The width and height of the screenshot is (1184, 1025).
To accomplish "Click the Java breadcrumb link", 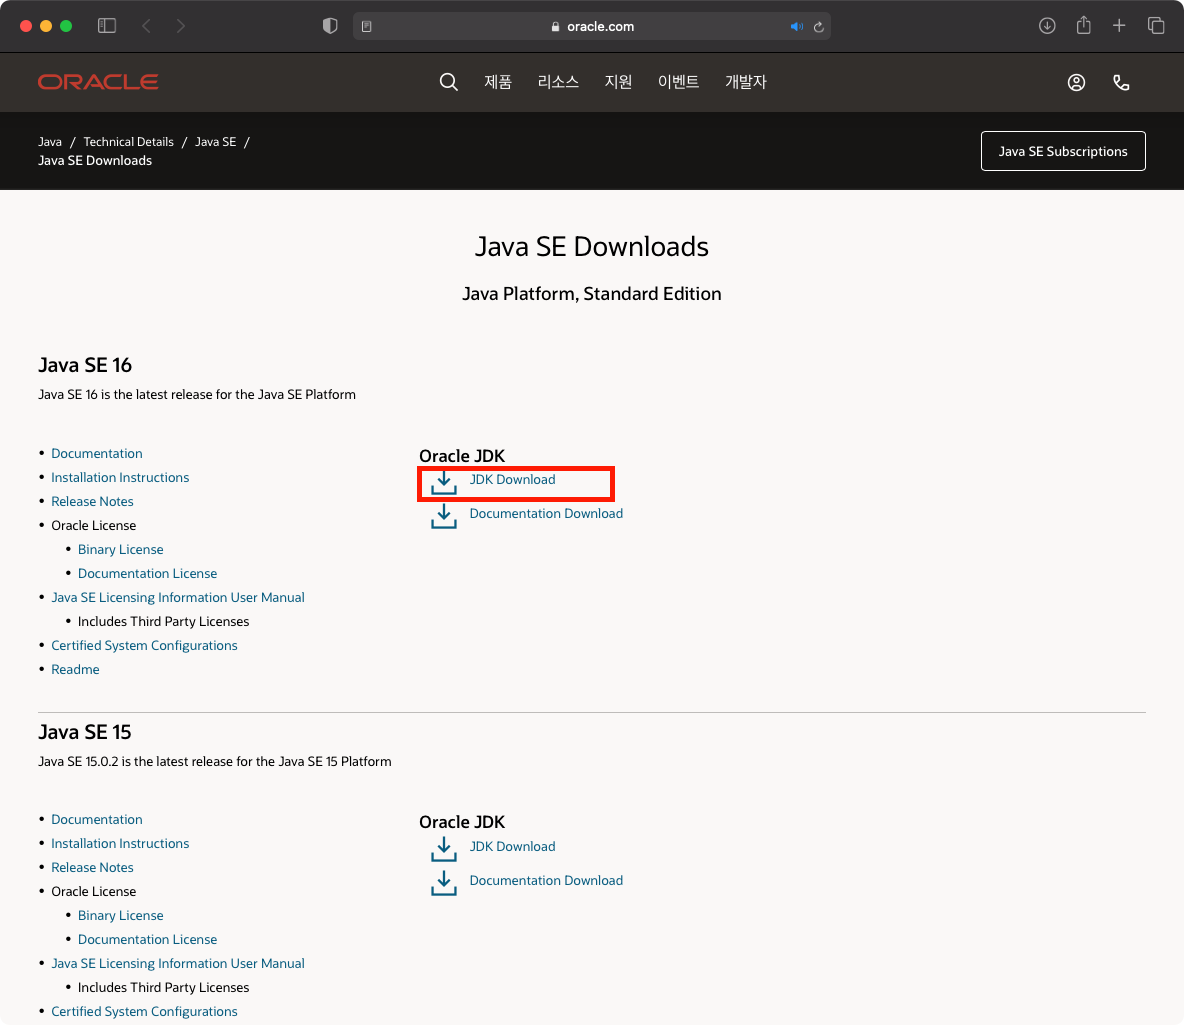I will point(49,141).
